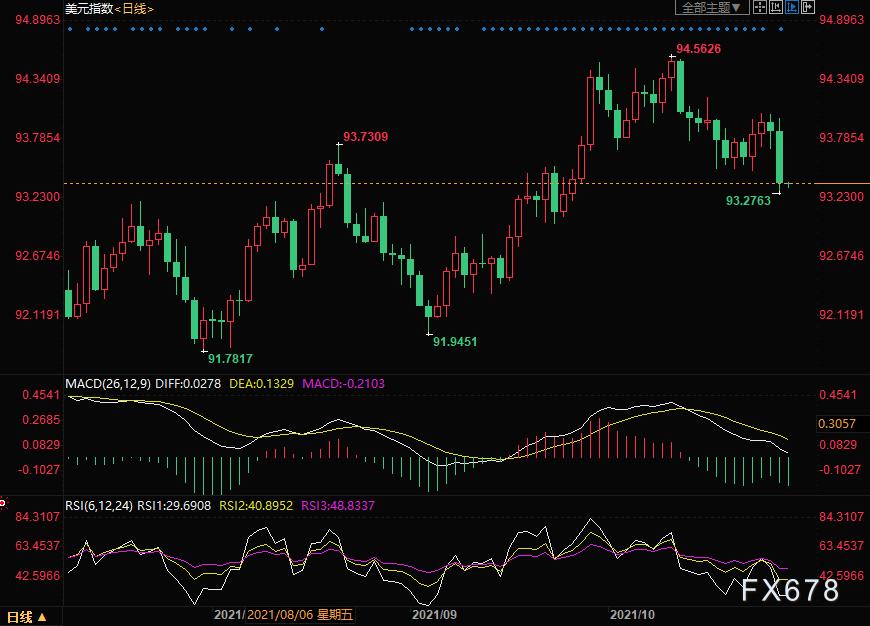
Task: Click the 2021/10 time axis label
Action: click(x=630, y=616)
